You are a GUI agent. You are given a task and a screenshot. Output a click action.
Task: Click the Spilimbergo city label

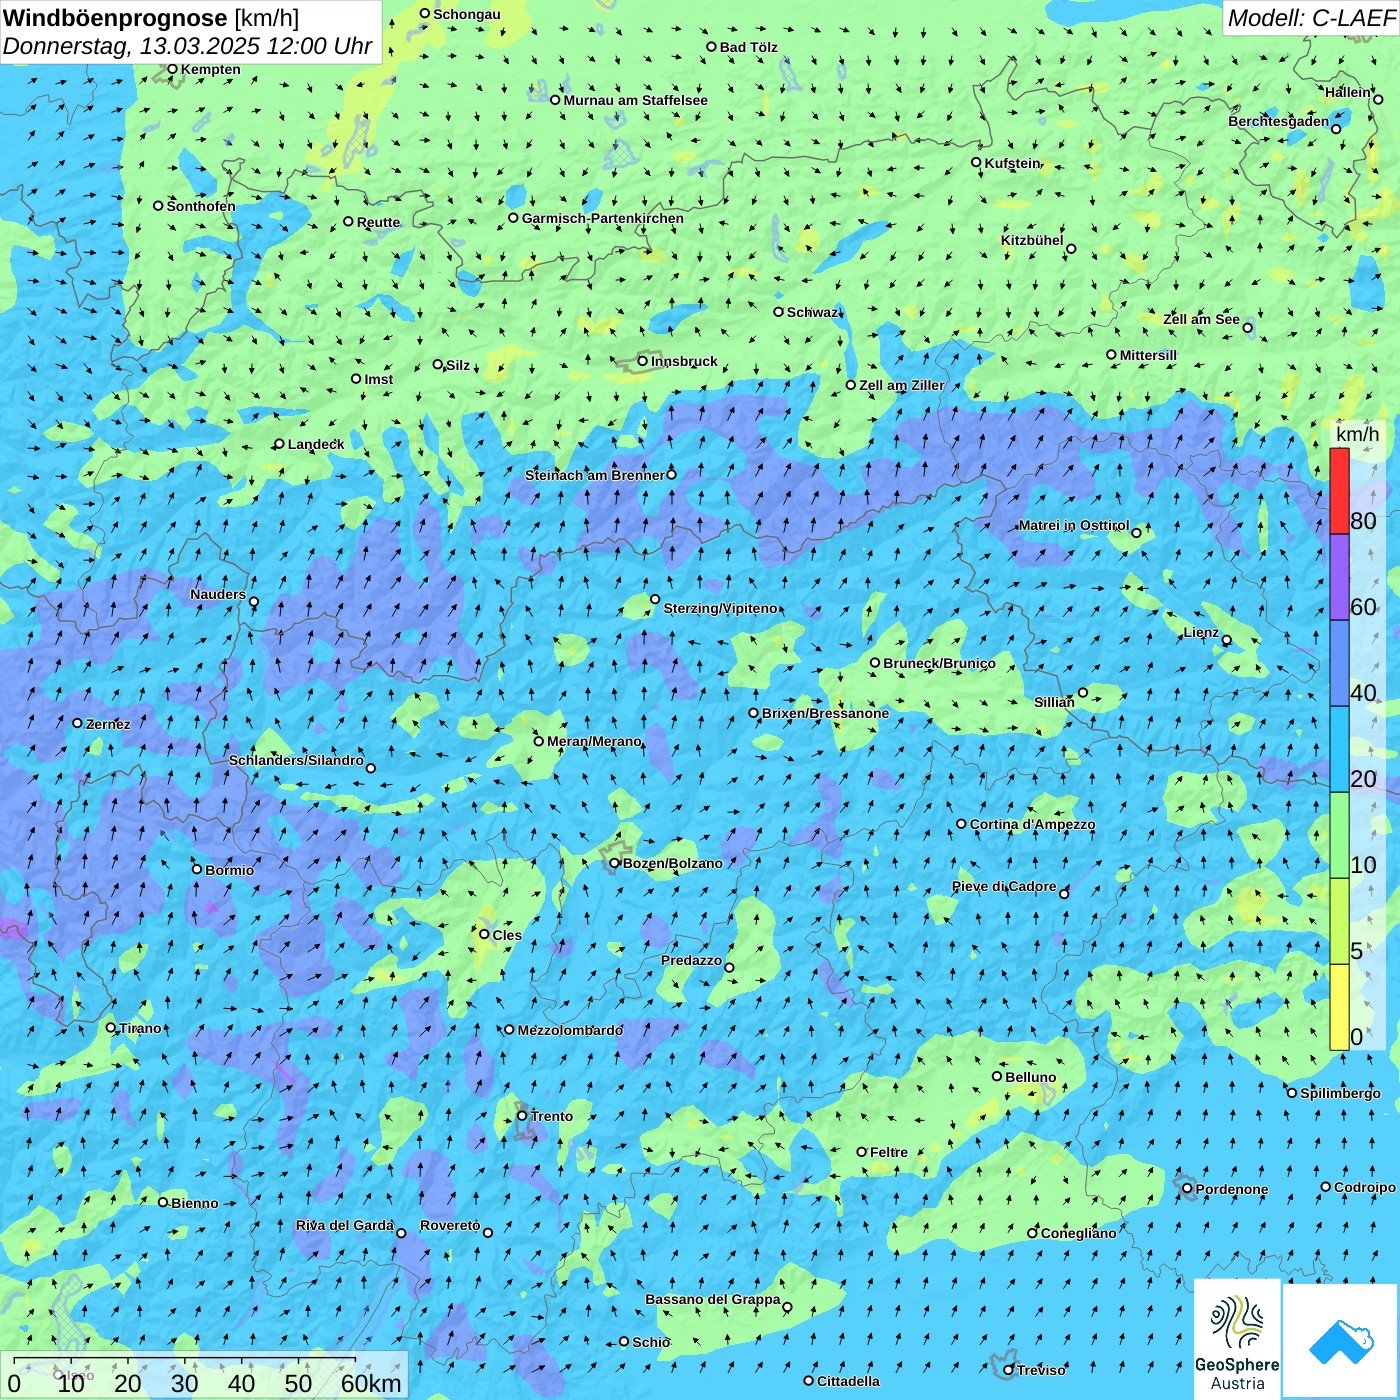pyautogui.click(x=1340, y=1093)
